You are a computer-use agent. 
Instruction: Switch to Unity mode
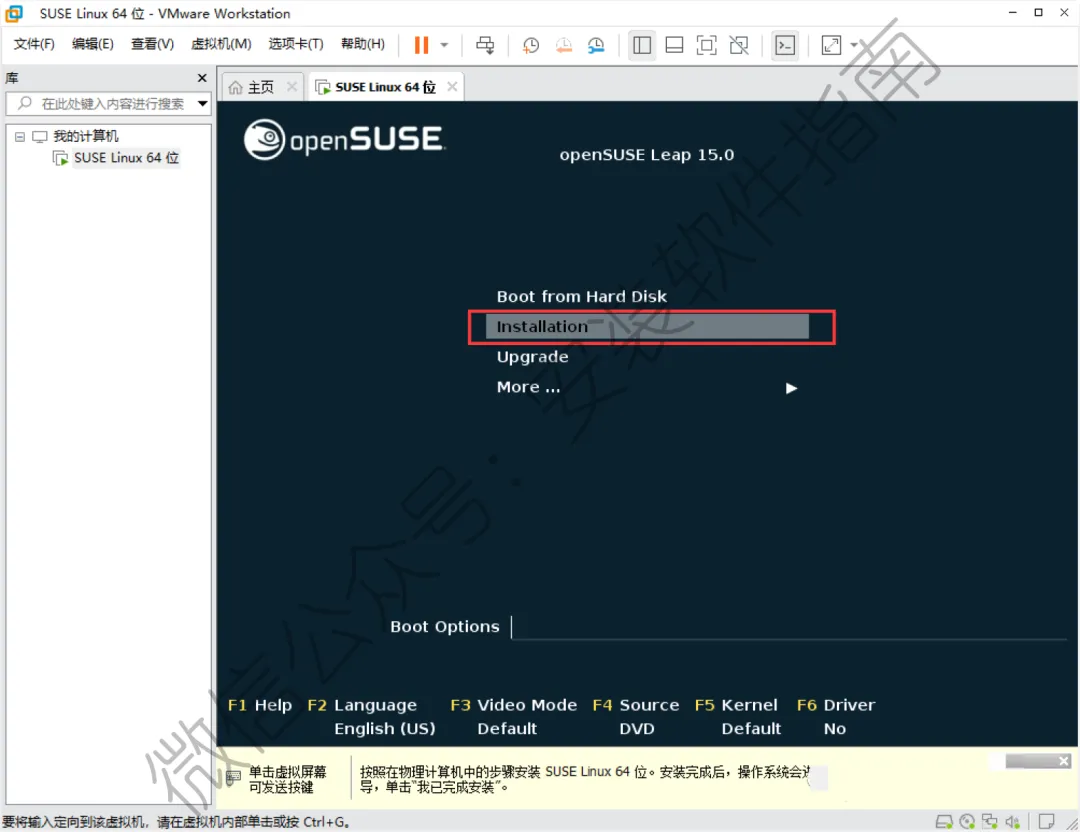[739, 45]
